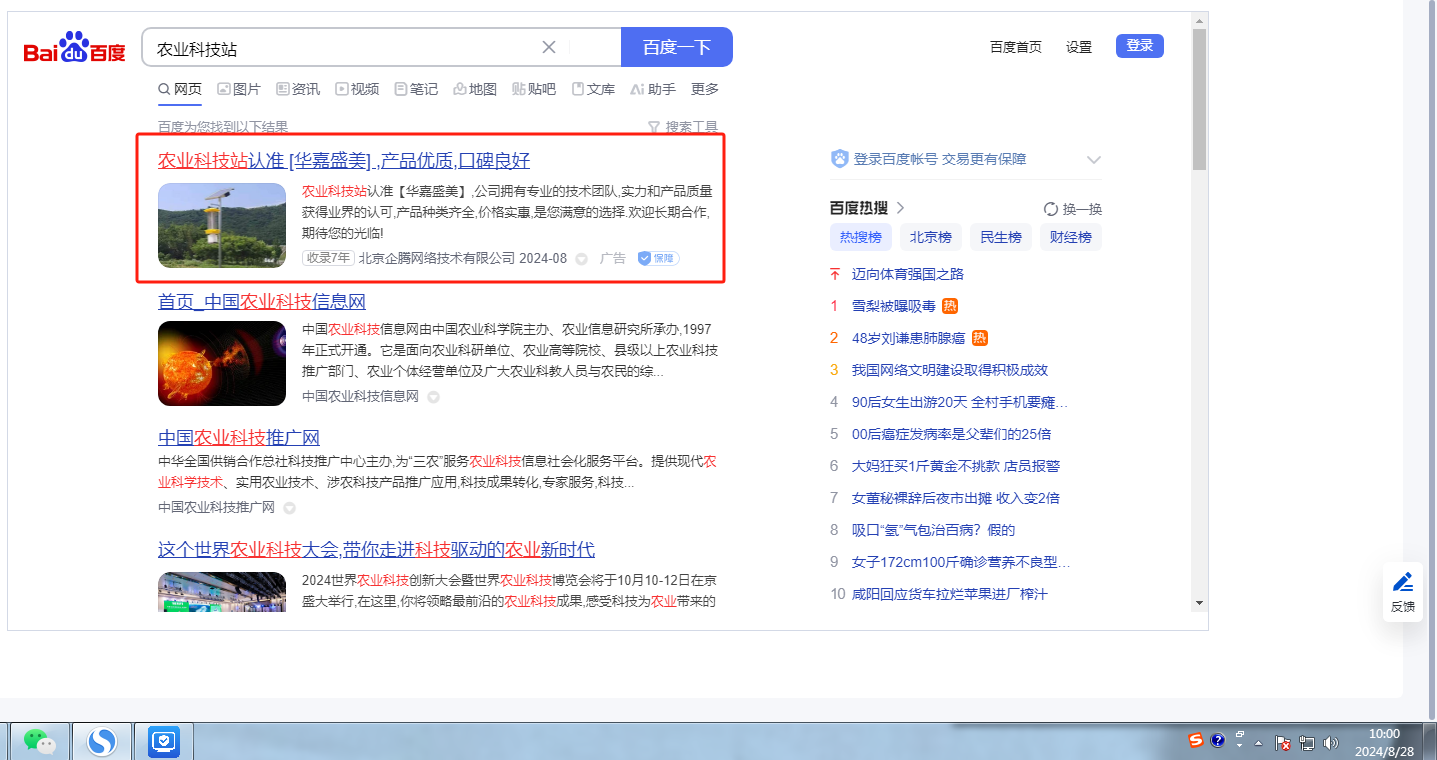The width and height of the screenshot is (1437, 760).
Task: Open the 更多 search categories menu
Action: pyautogui.click(x=705, y=89)
